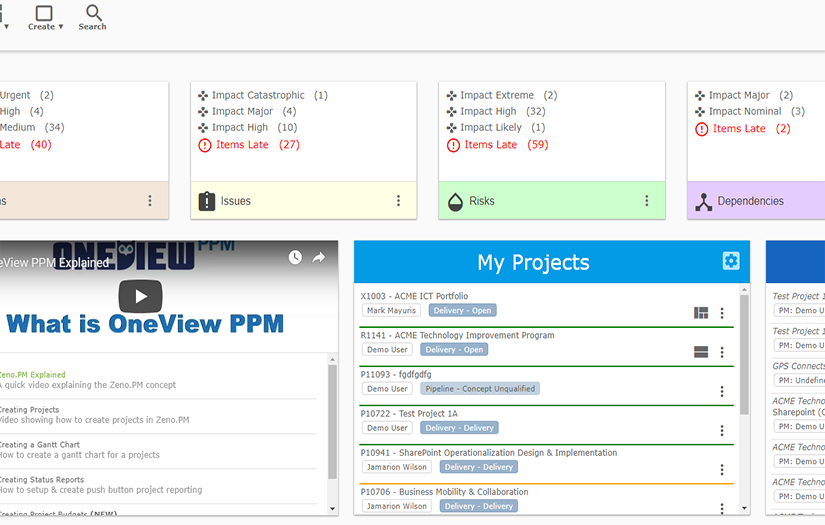Viewport: 825px width, 525px height.
Task: Click Delivery - Delivery badge for P10722
Action: click(459, 428)
